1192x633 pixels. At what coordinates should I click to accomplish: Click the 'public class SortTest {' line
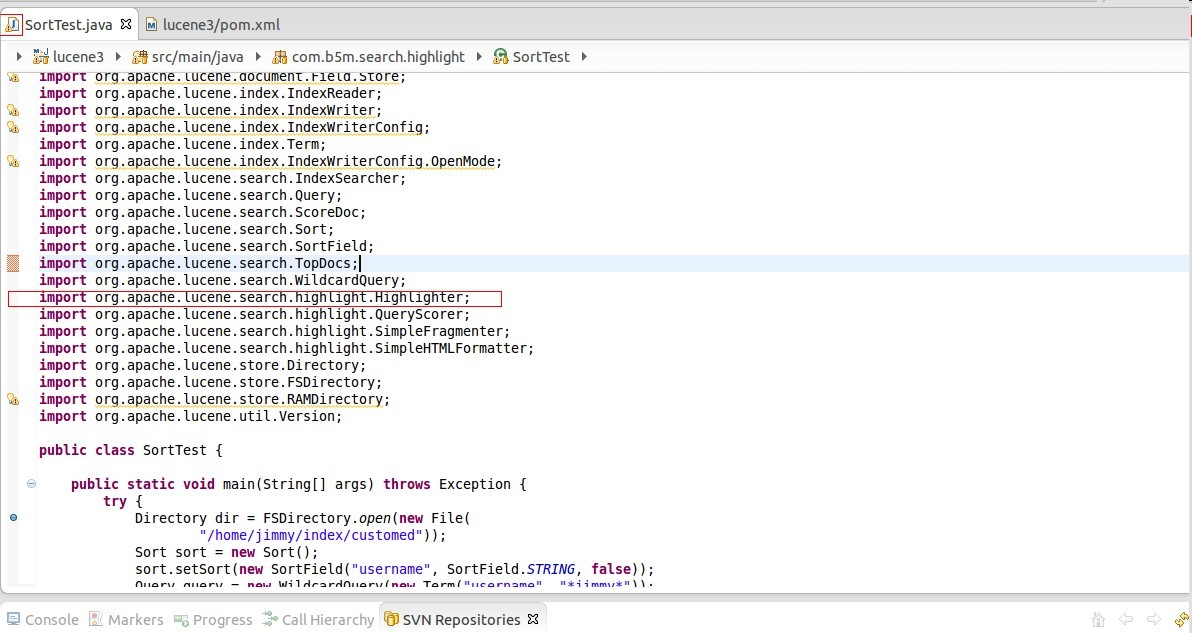point(131,450)
